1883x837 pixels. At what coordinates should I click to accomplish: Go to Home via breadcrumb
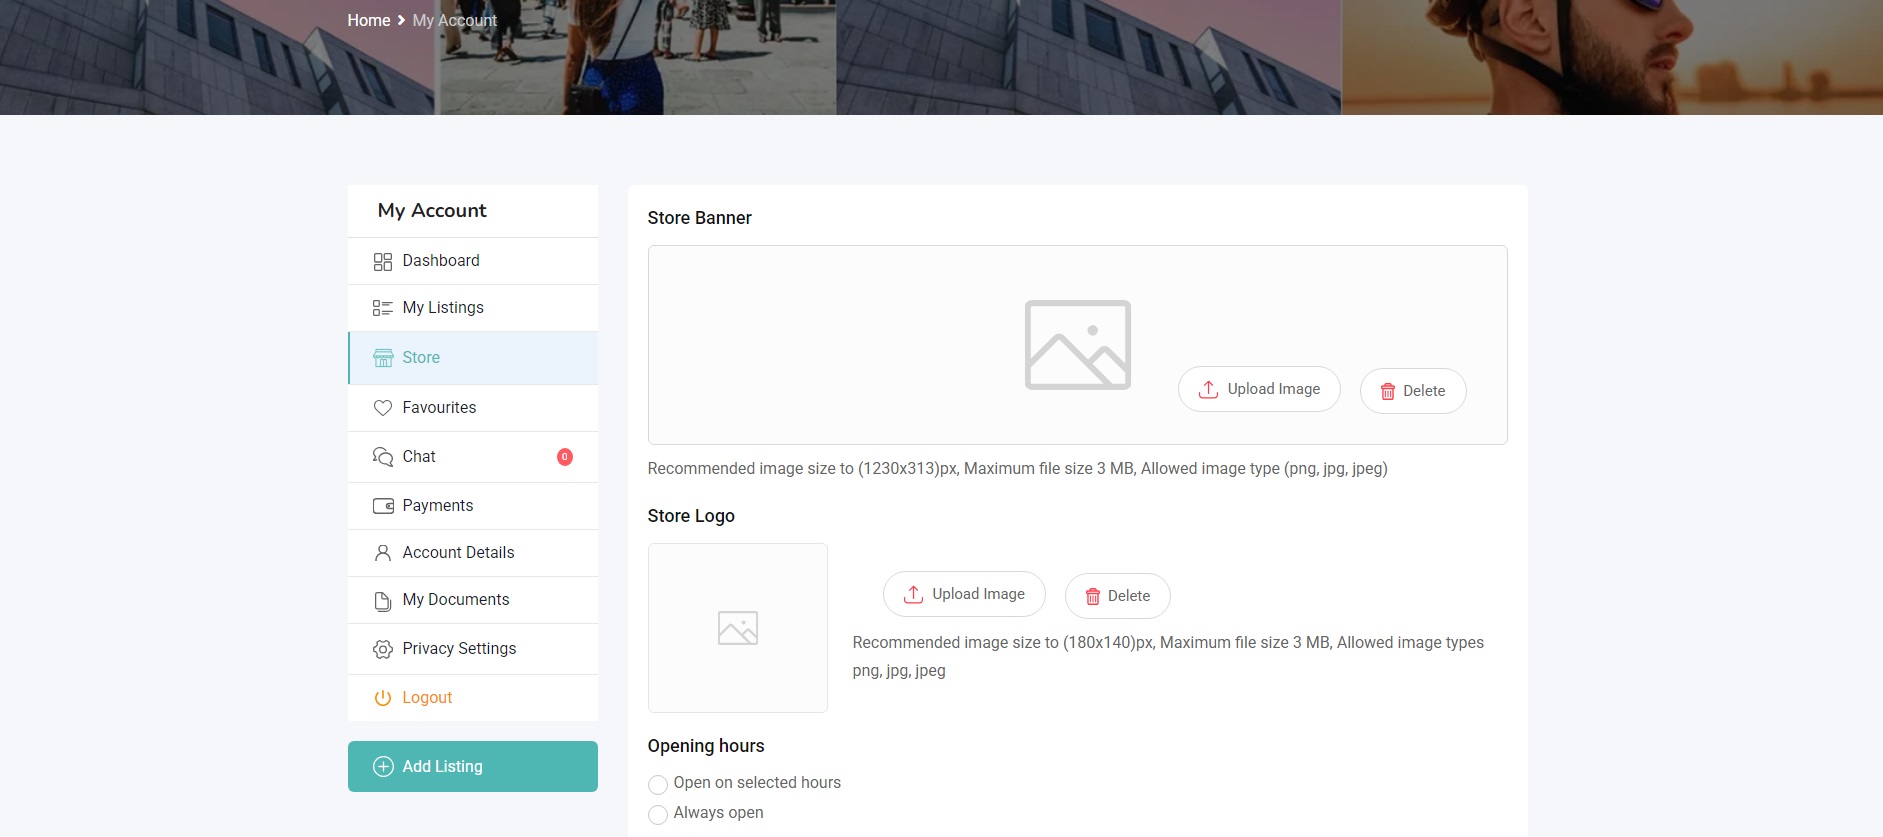point(369,20)
